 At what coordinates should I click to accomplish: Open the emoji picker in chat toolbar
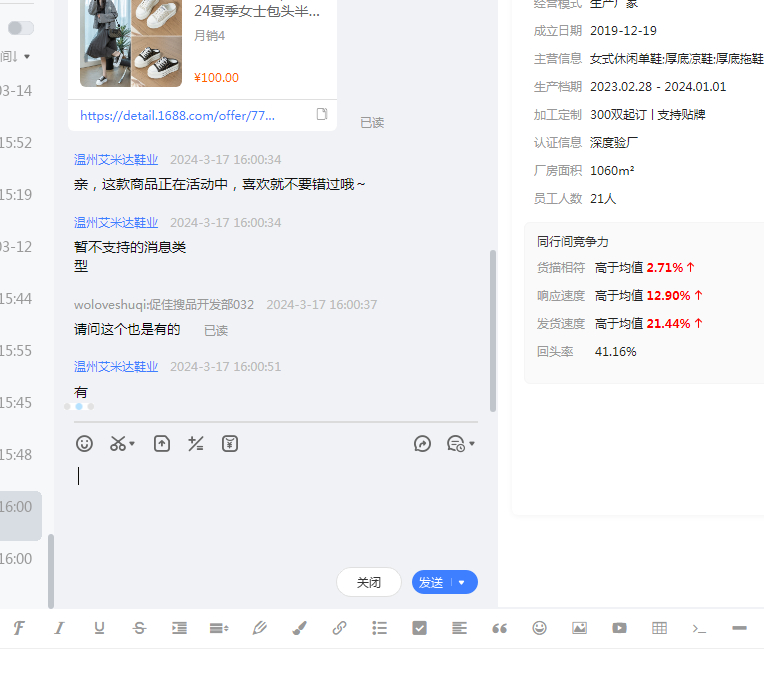click(x=85, y=444)
